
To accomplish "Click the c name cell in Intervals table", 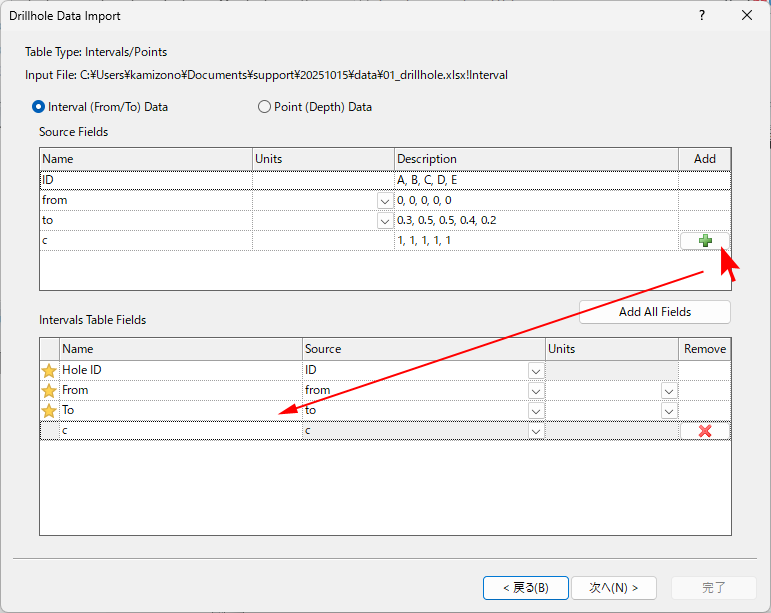I will click(180, 431).
